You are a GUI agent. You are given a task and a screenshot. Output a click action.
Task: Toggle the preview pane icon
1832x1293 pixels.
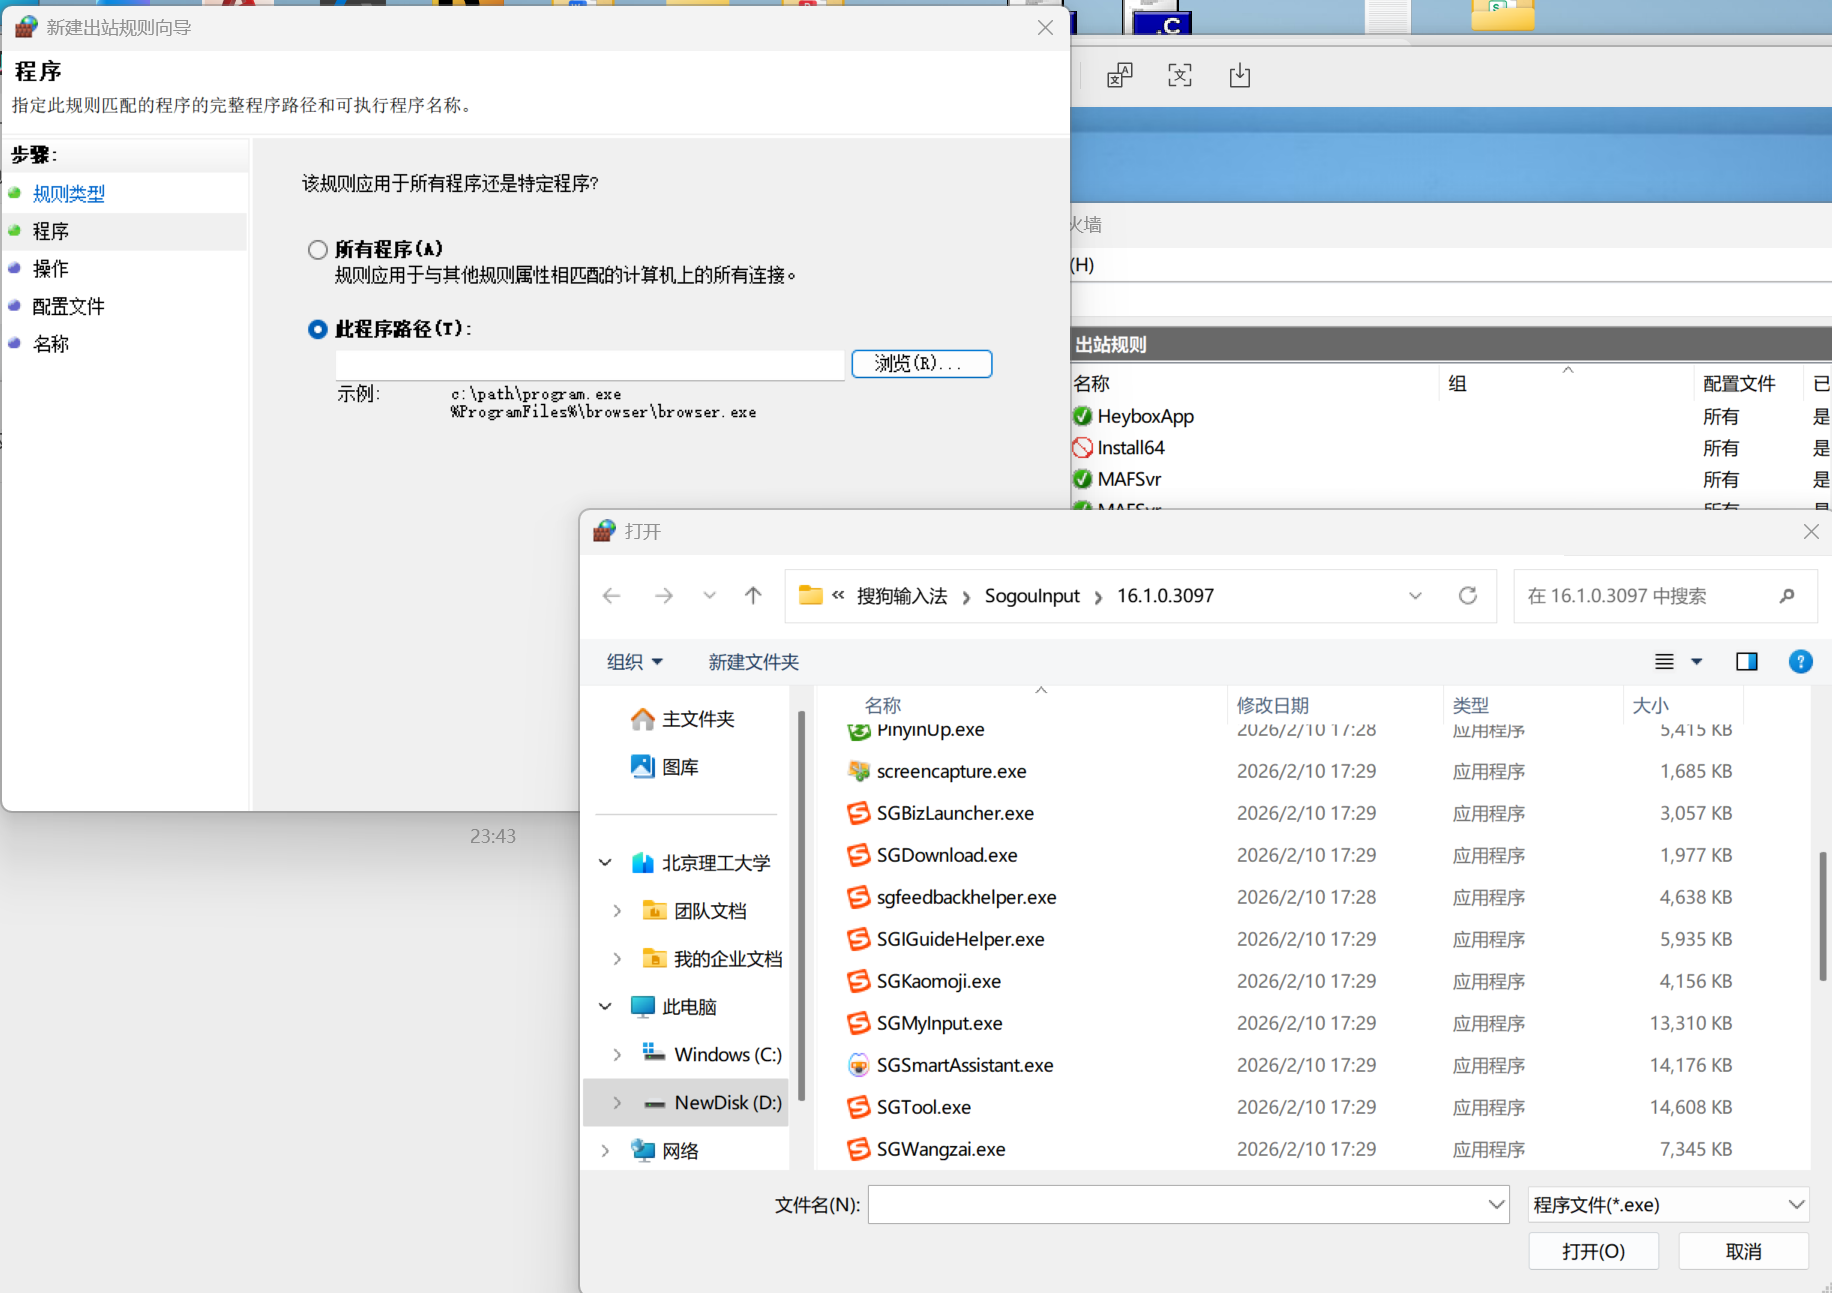1747,662
